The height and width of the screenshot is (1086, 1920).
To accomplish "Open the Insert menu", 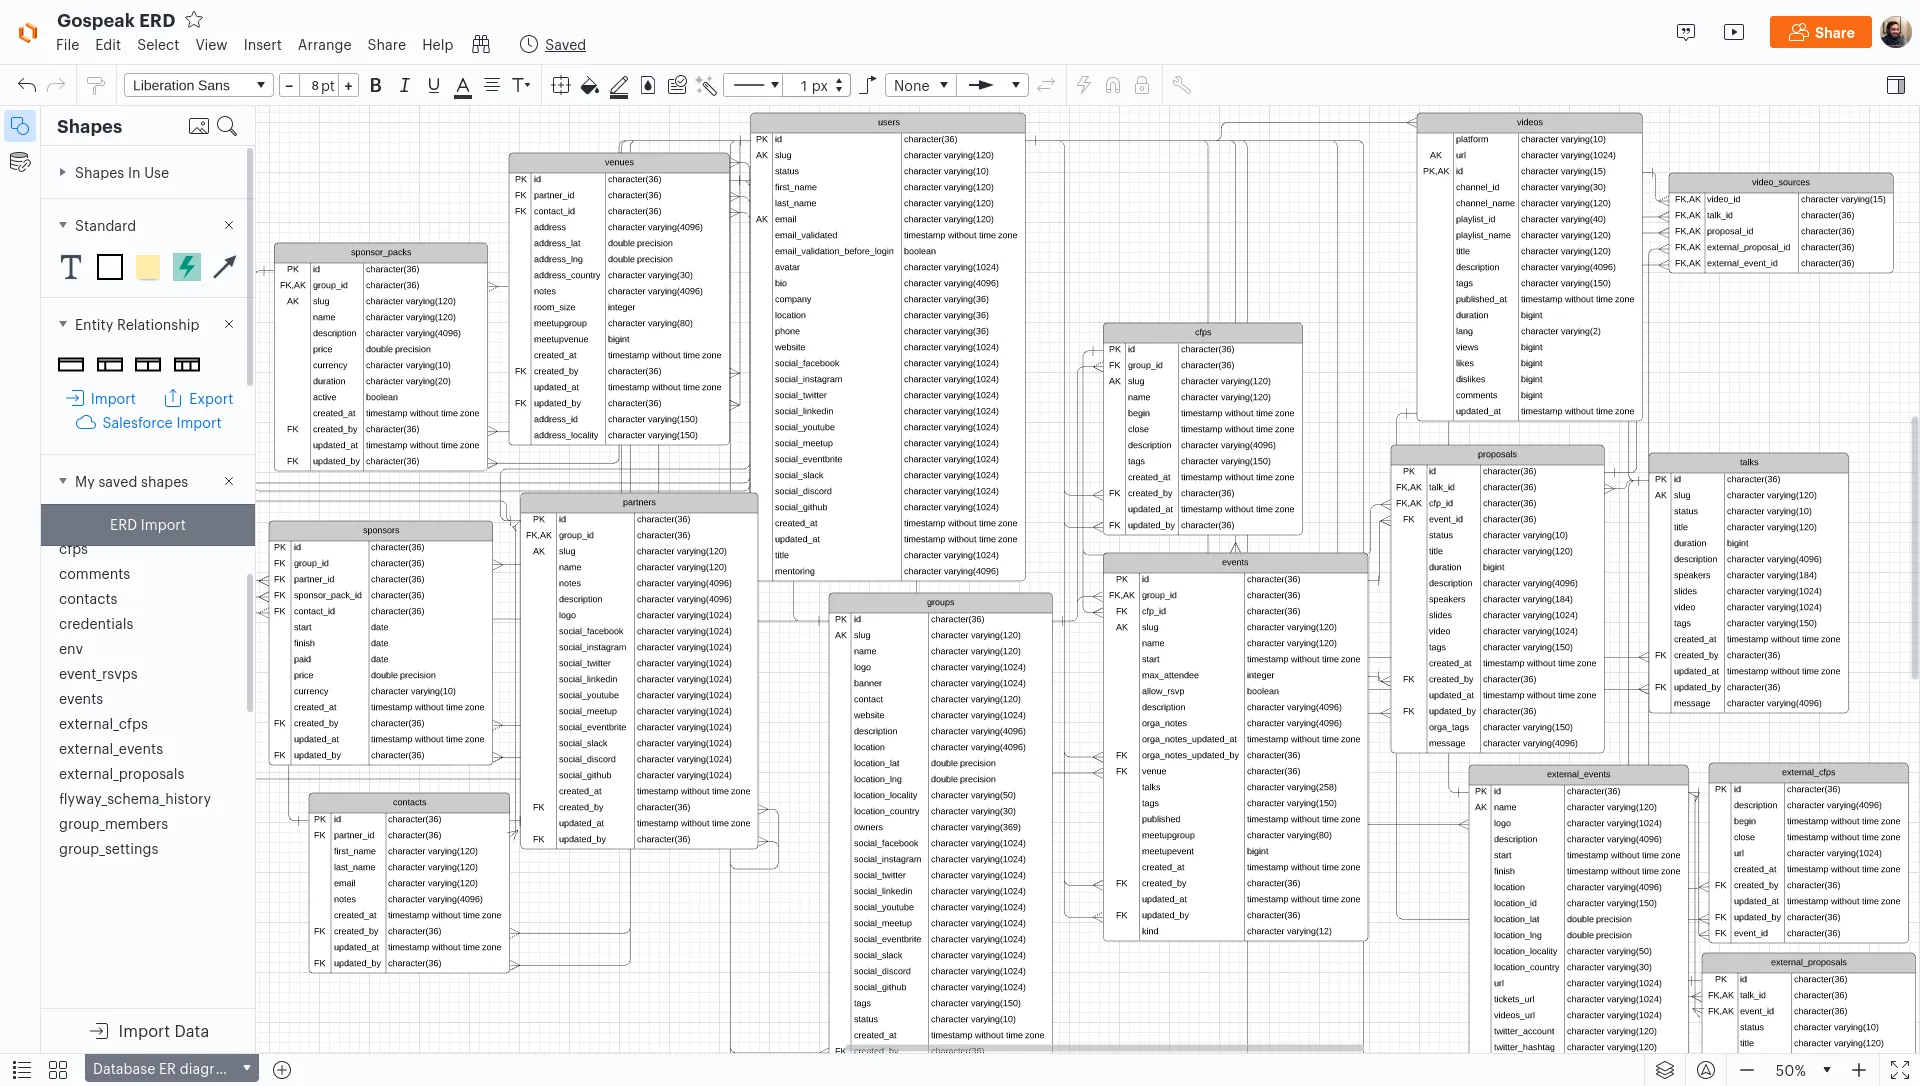I will click(x=262, y=45).
